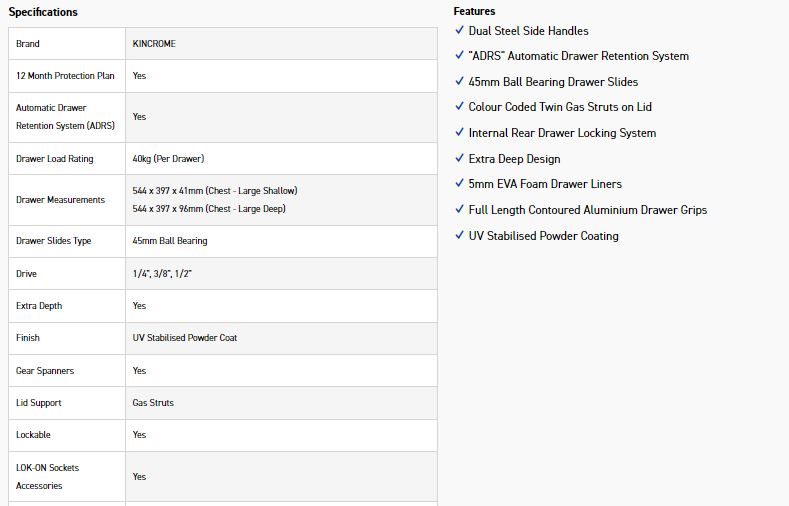Click the LOK-ON Sockets Accessories label
This screenshot has height=506, width=789.
tap(47, 476)
